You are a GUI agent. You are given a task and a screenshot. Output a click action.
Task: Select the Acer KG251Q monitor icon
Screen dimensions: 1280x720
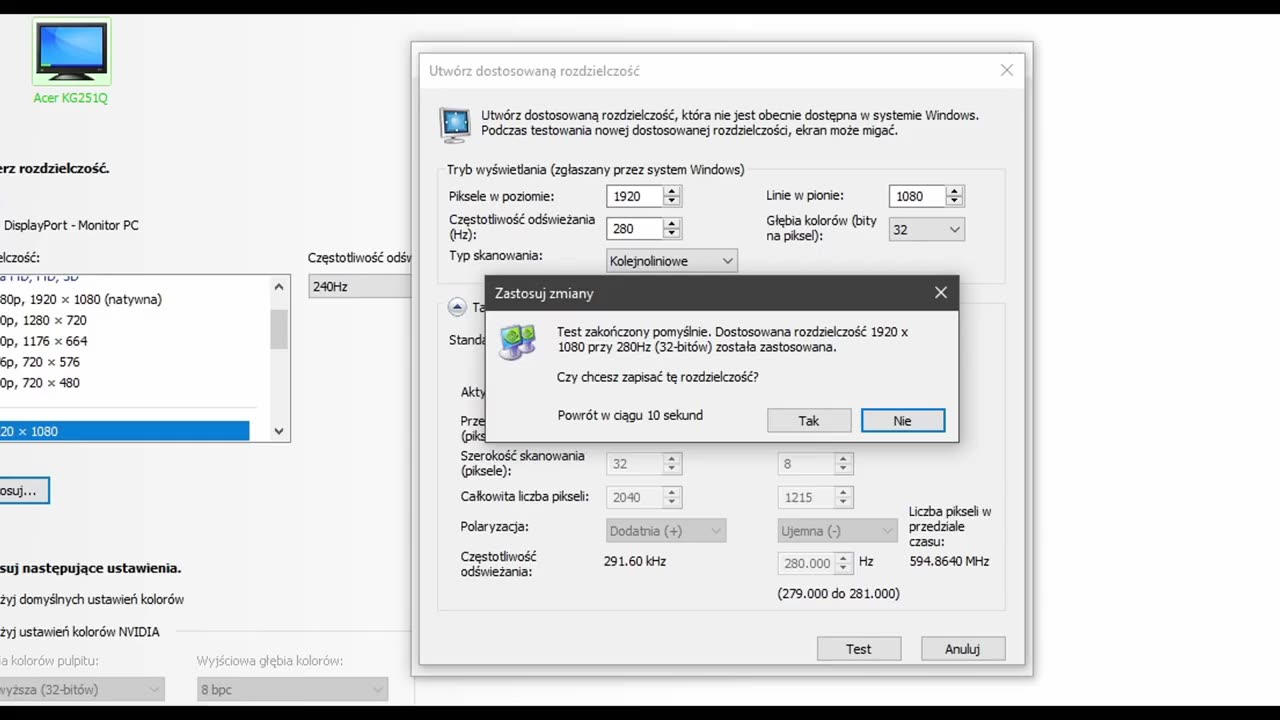pyautogui.click(x=71, y=52)
